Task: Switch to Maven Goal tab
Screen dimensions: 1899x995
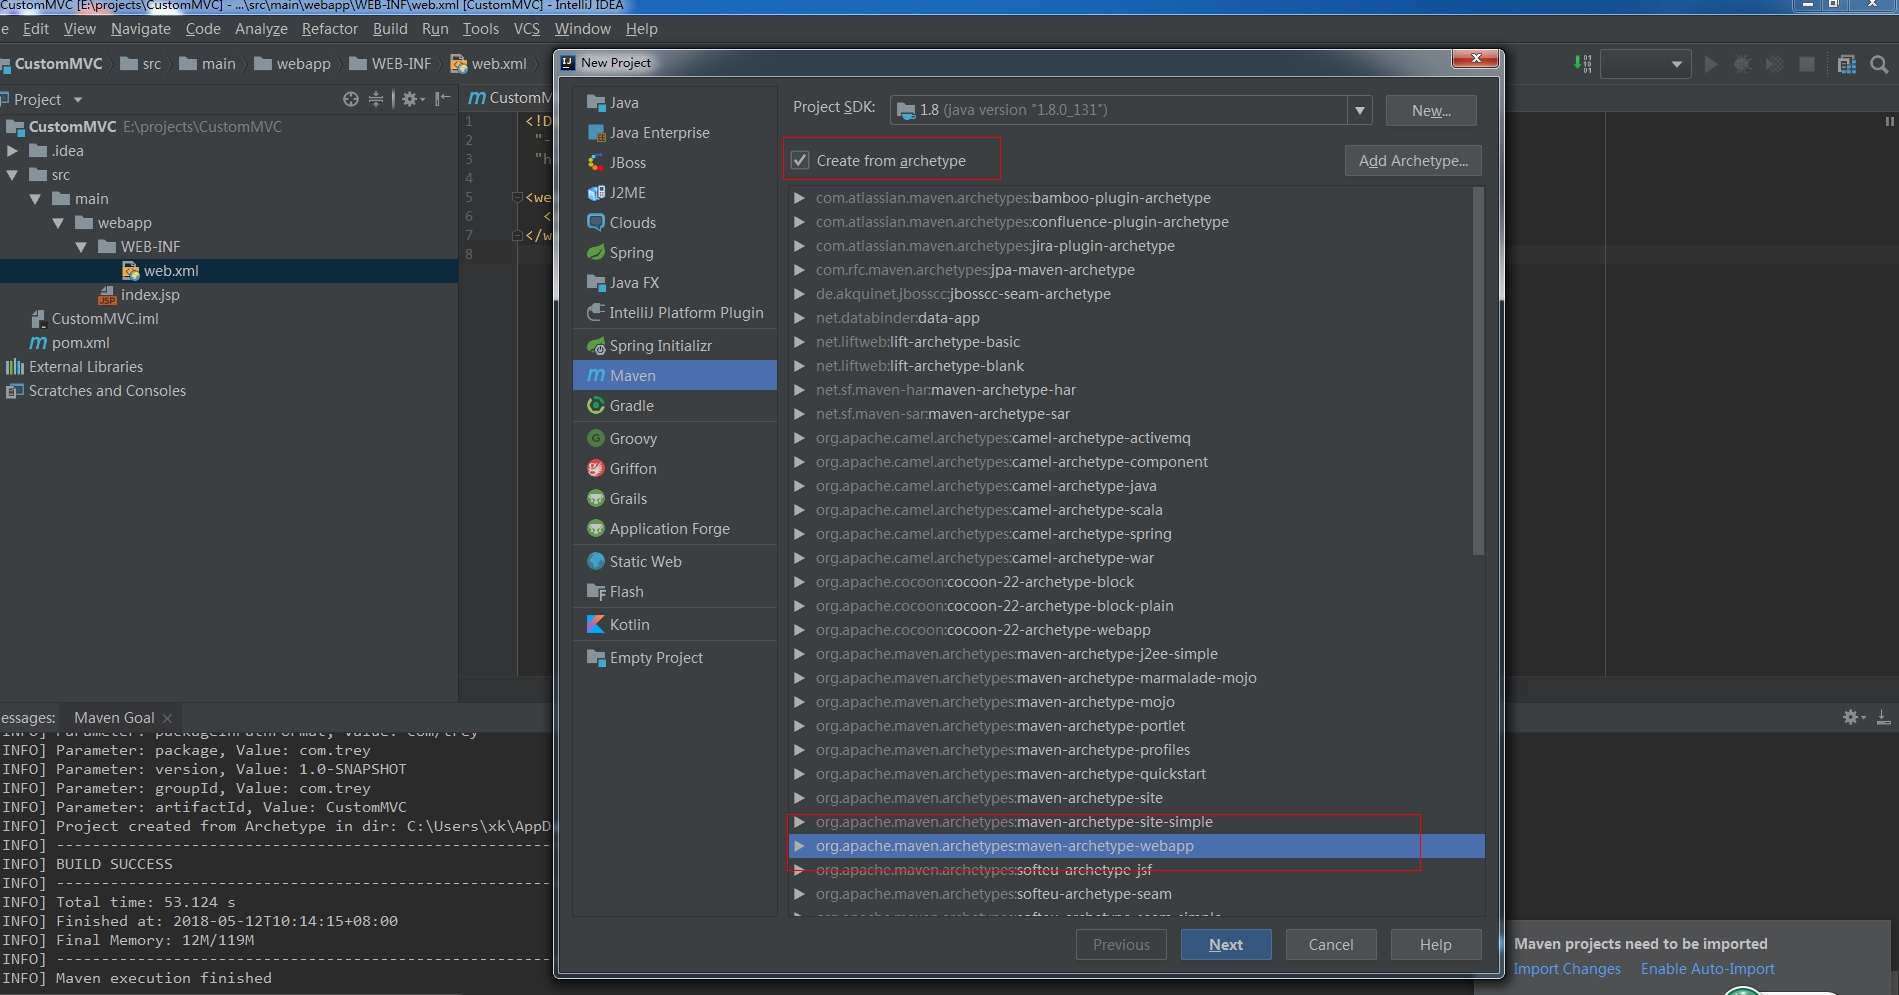Action: click(114, 718)
